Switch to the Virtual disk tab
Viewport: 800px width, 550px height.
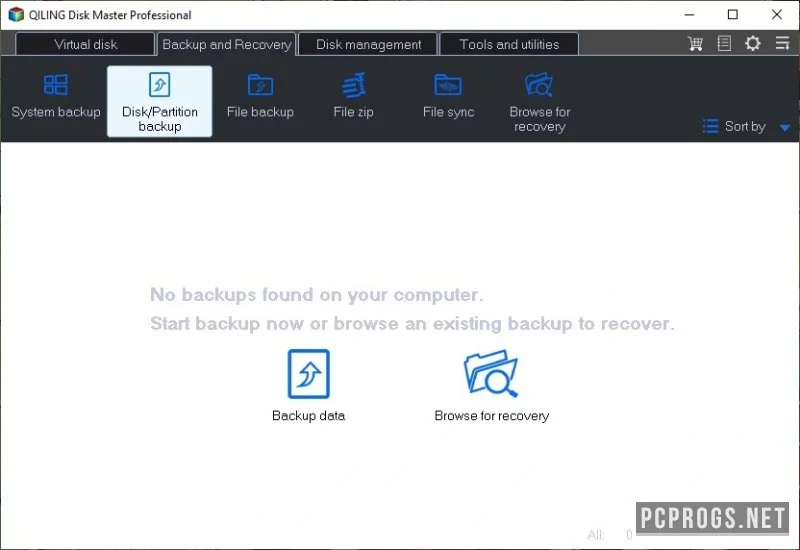(85, 44)
